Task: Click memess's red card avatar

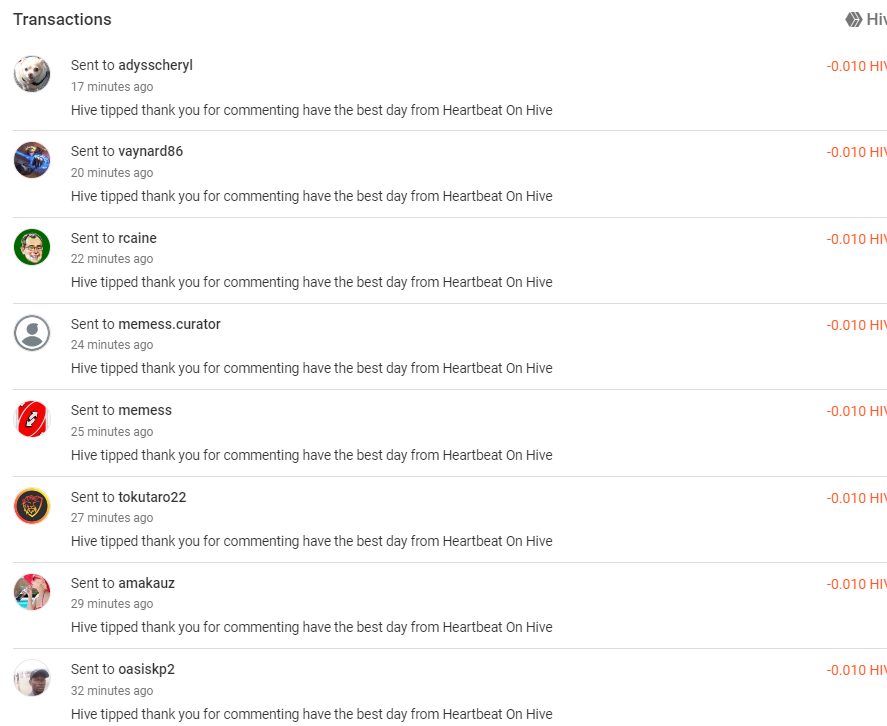Action: pyautogui.click(x=32, y=419)
